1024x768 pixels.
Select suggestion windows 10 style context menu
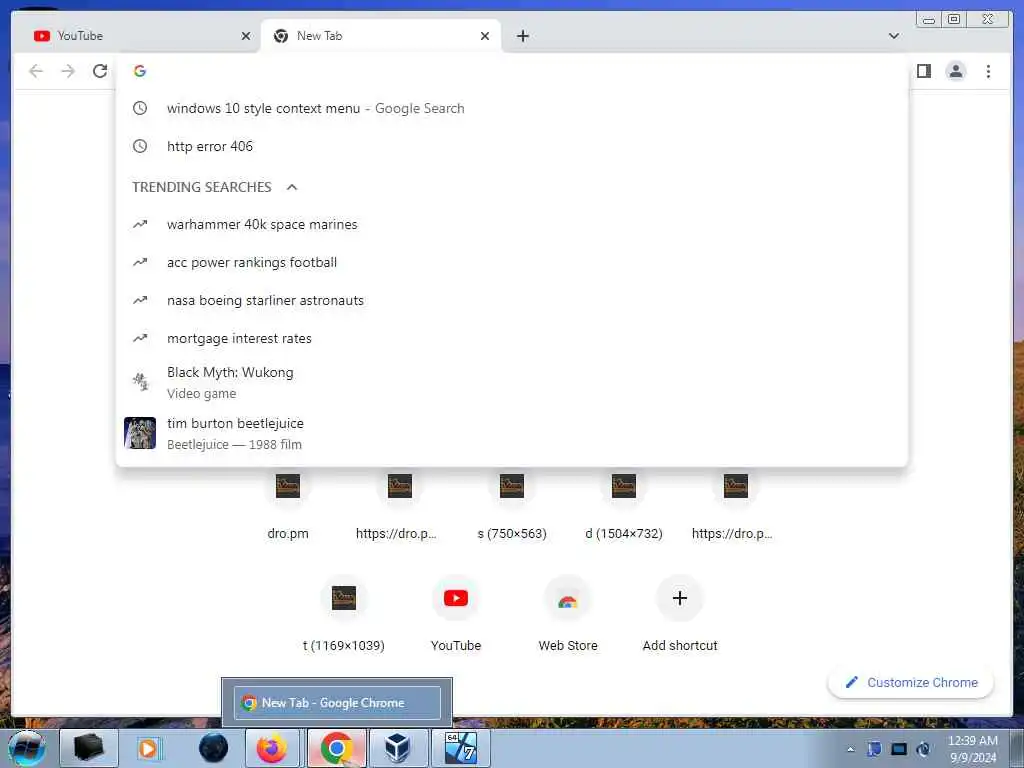click(511, 108)
